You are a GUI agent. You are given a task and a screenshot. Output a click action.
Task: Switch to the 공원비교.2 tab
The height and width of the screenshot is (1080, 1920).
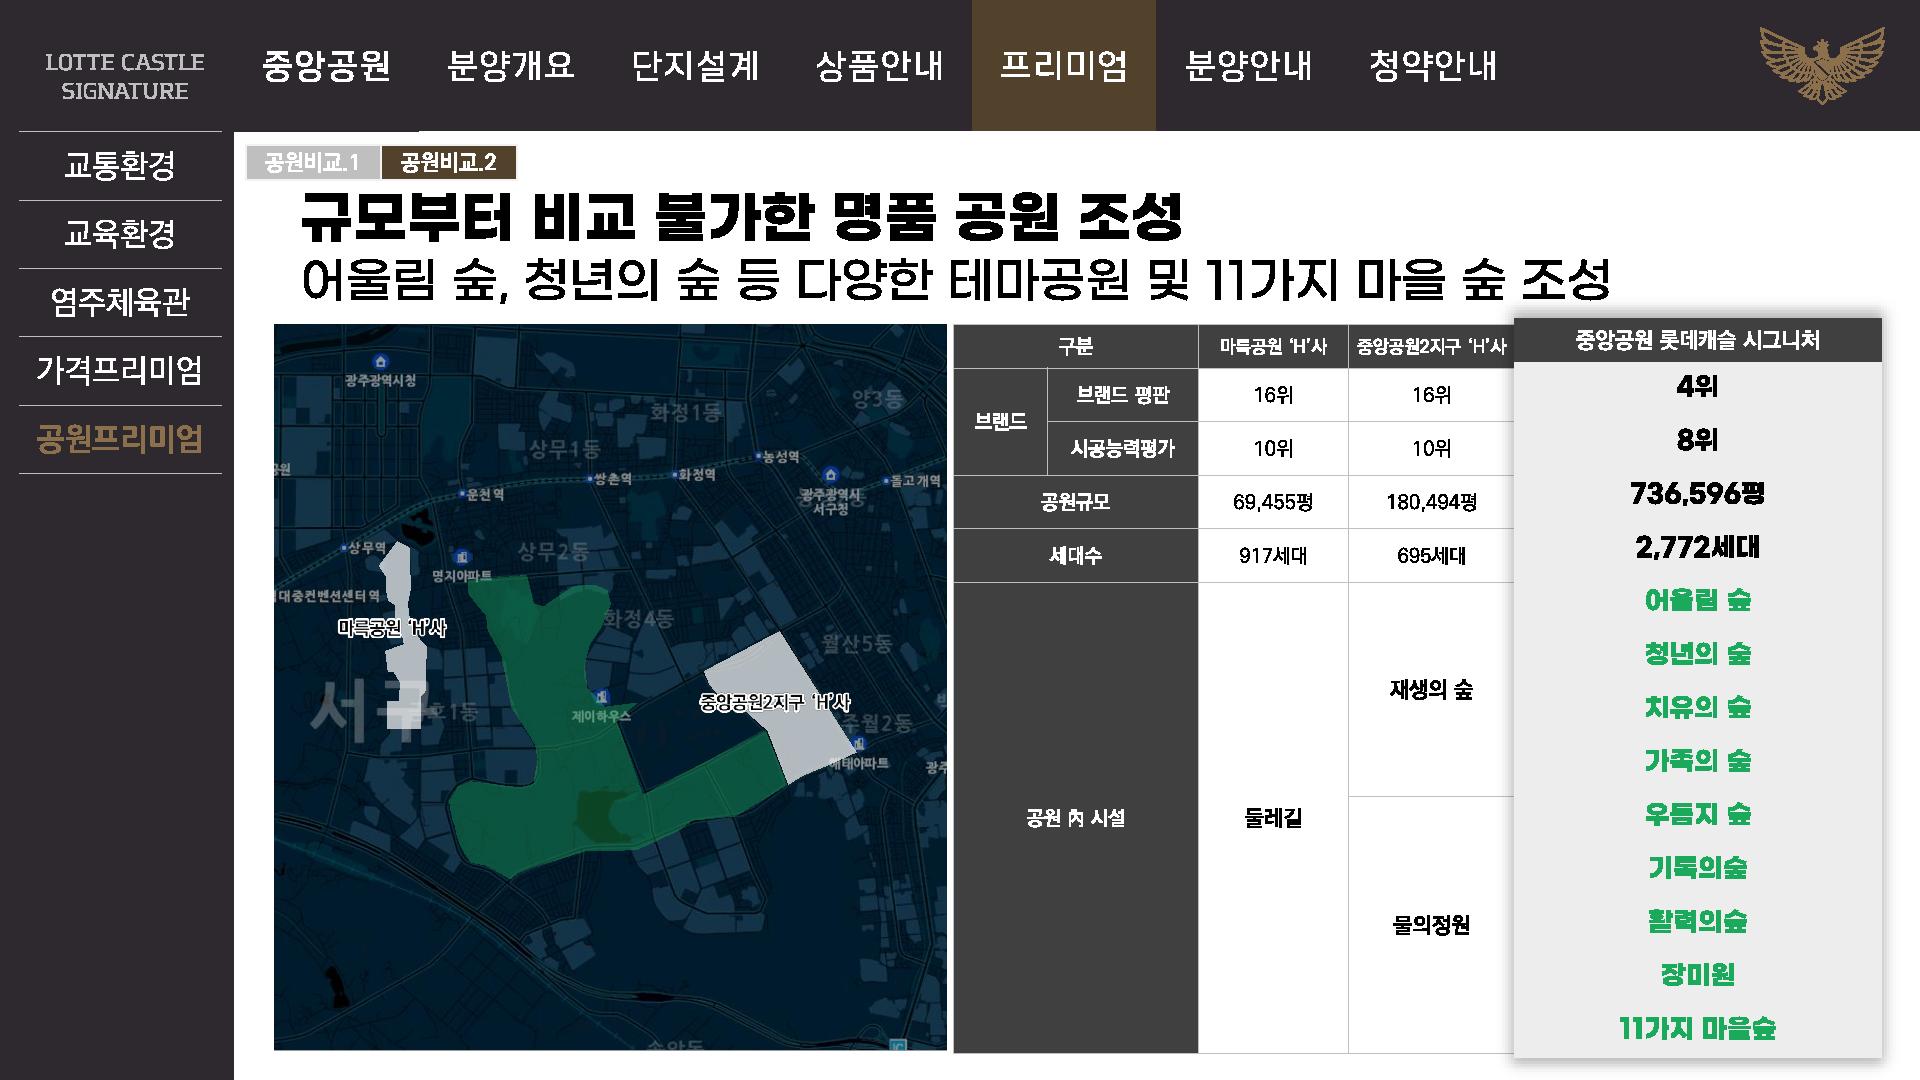(x=448, y=162)
